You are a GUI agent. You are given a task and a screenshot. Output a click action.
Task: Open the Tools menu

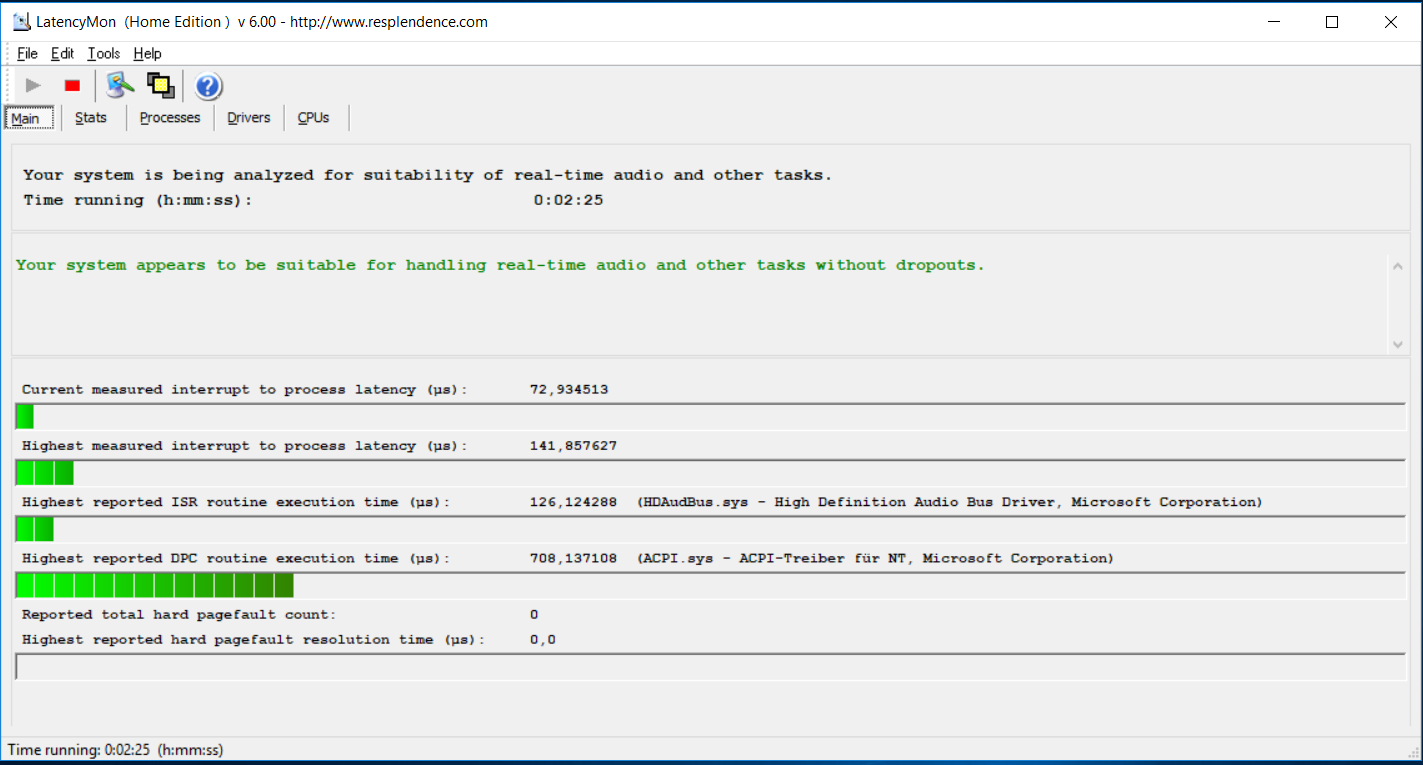tap(103, 54)
